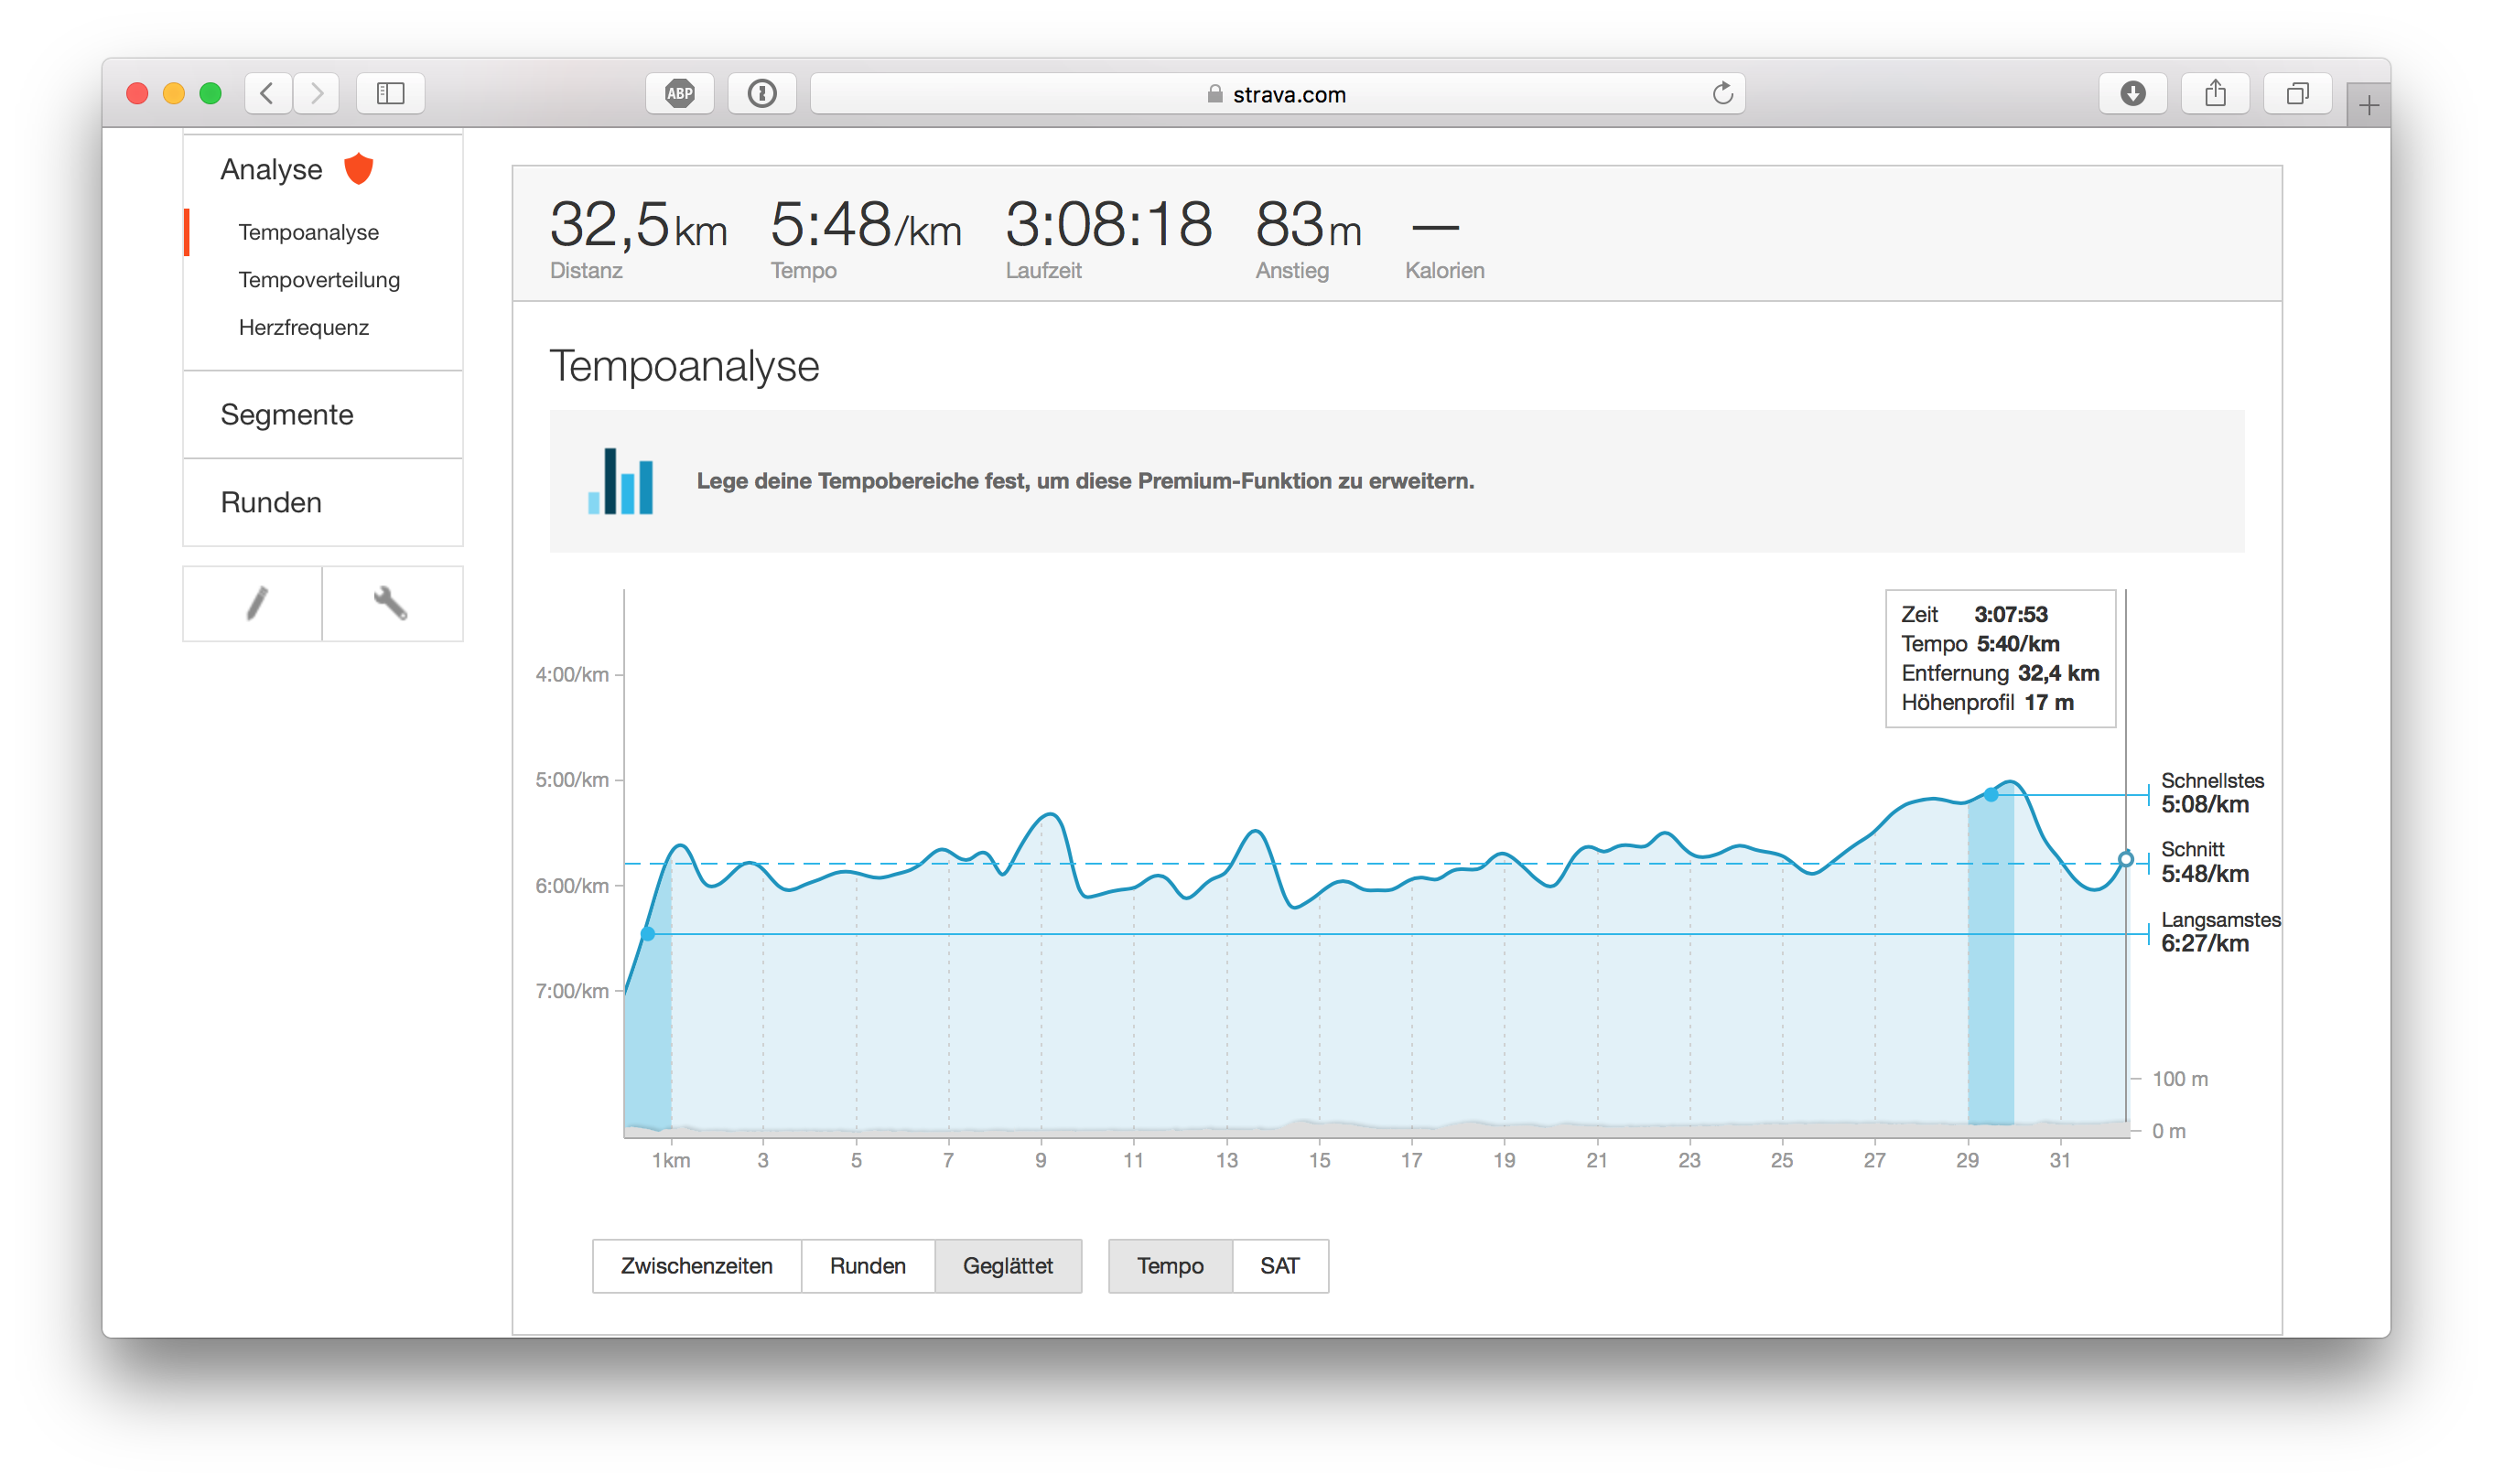The width and height of the screenshot is (2493, 1484).
Task: Select the Geglättet chart mode
Action: point(1007,1266)
